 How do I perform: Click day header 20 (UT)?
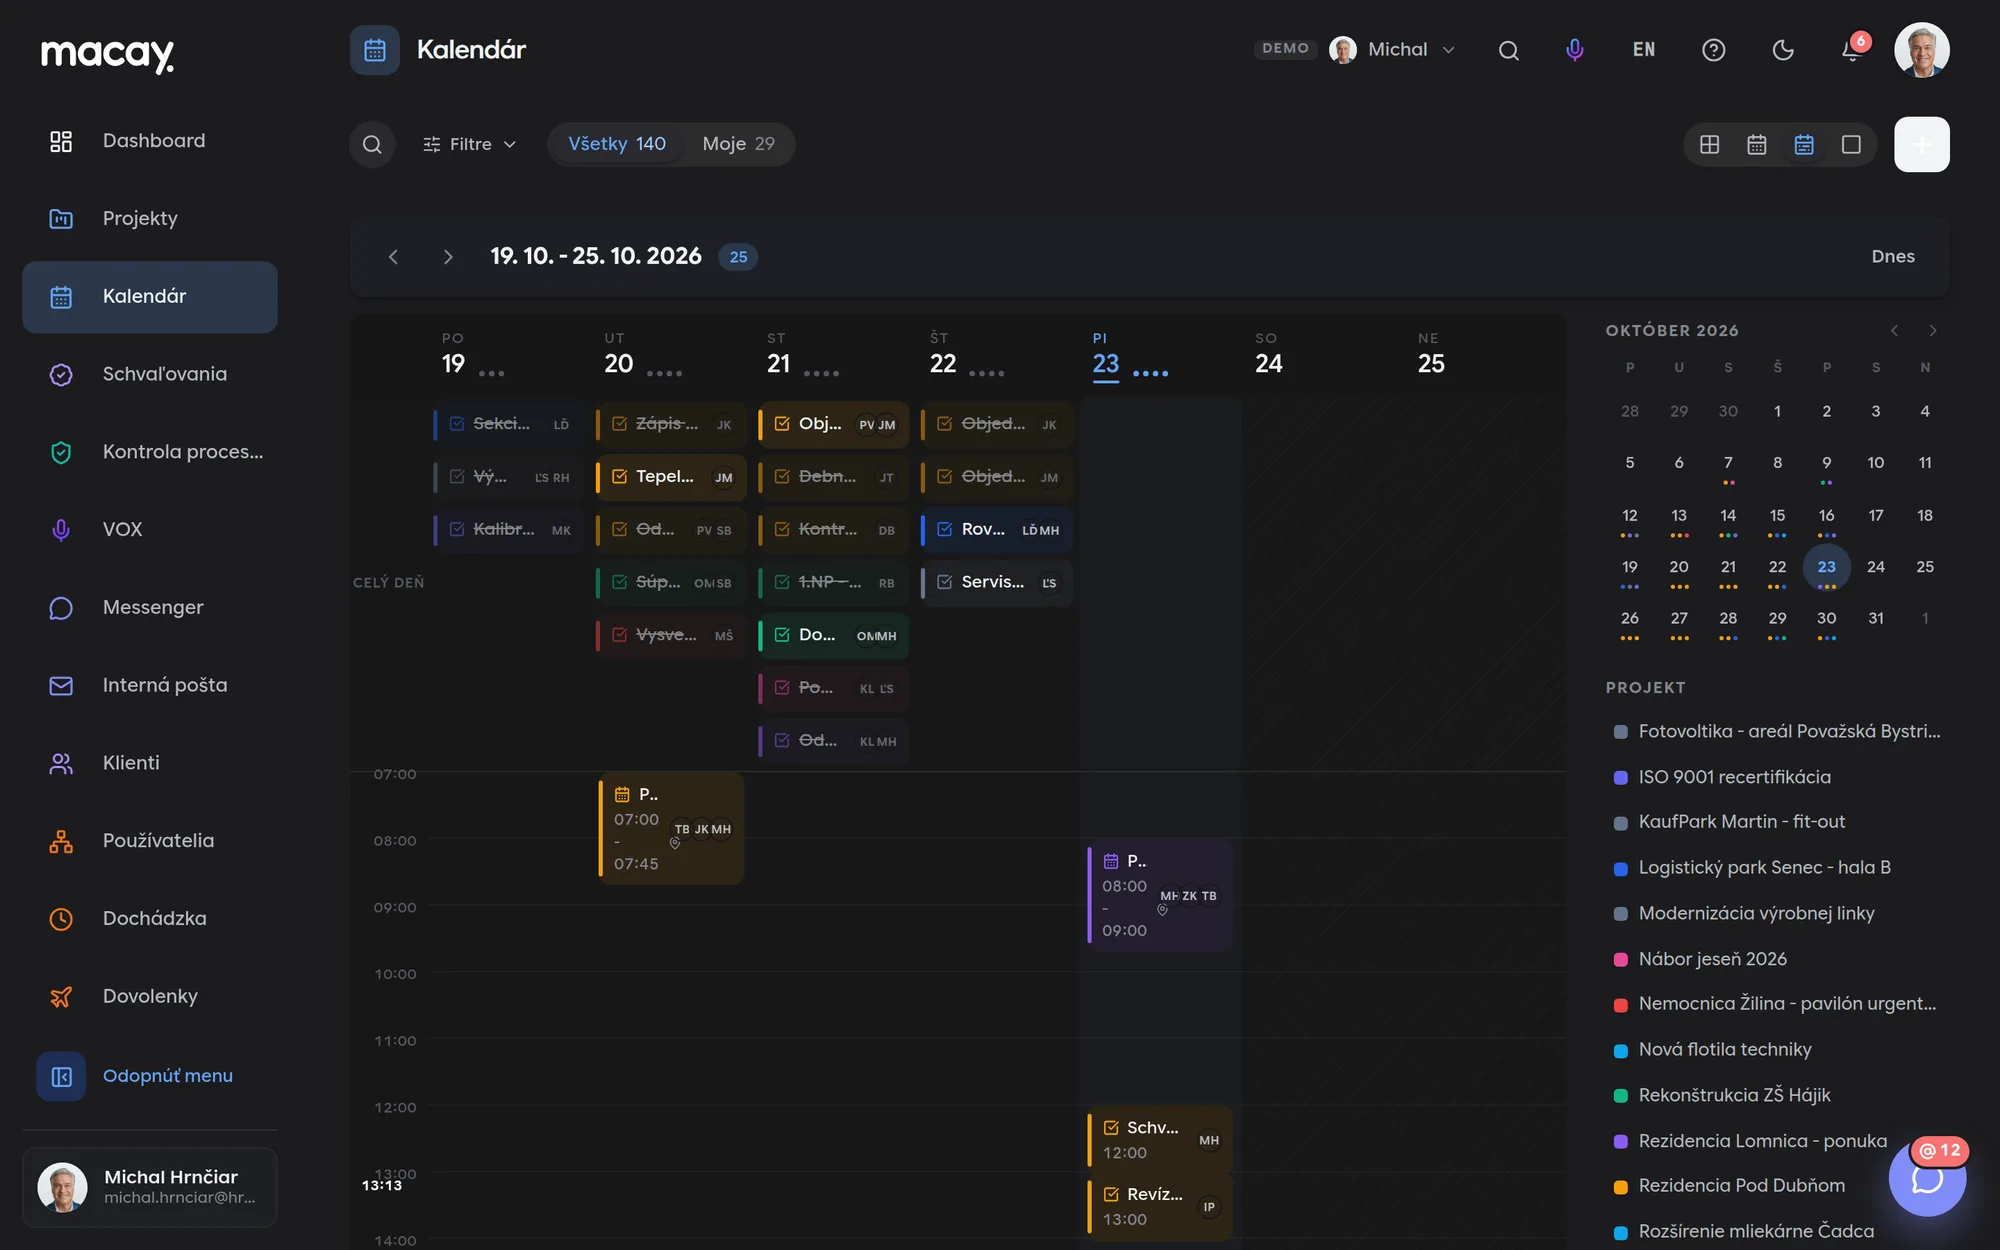pyautogui.click(x=619, y=364)
